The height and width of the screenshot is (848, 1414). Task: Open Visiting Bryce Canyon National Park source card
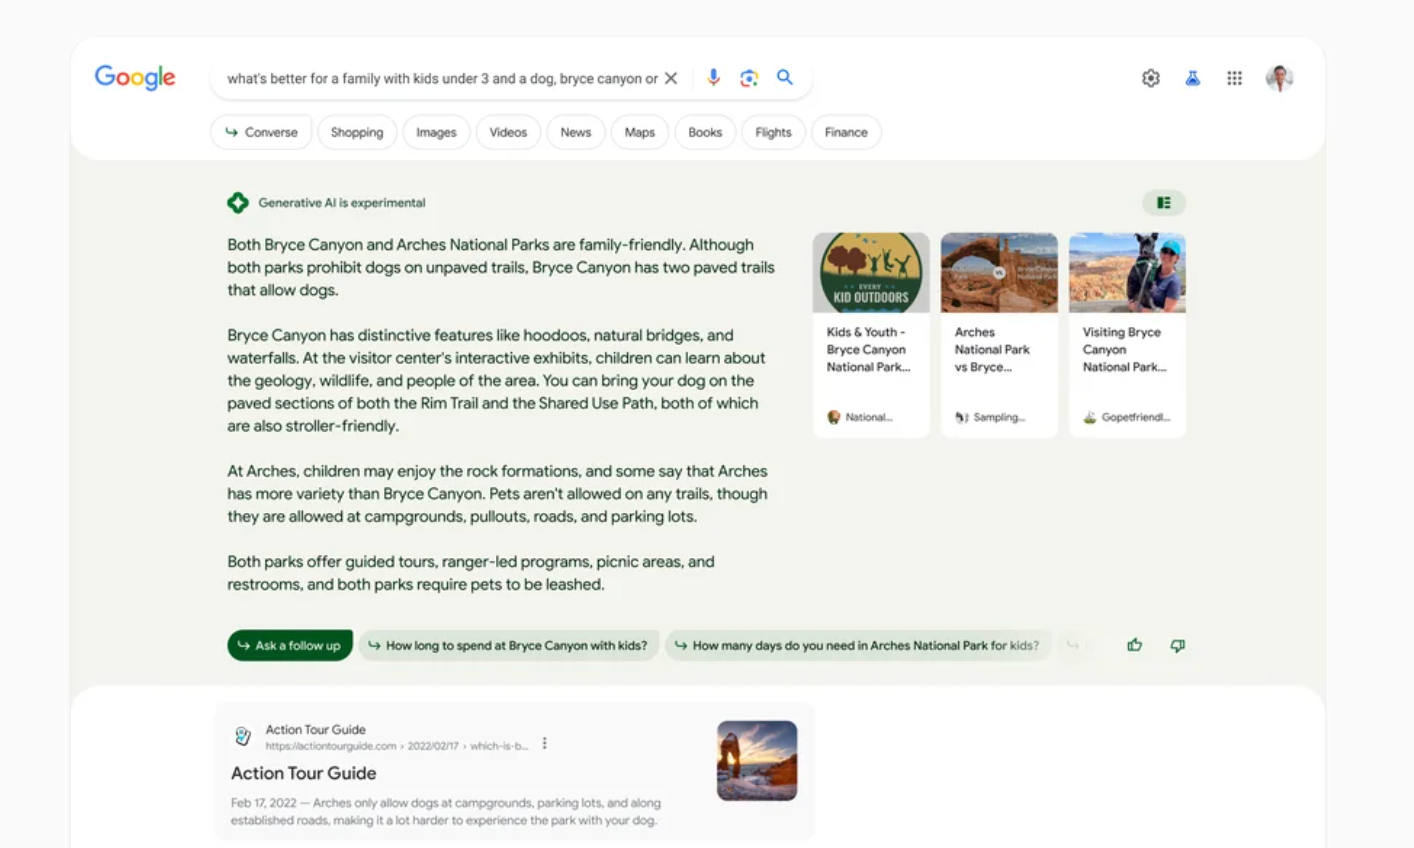pos(1127,335)
